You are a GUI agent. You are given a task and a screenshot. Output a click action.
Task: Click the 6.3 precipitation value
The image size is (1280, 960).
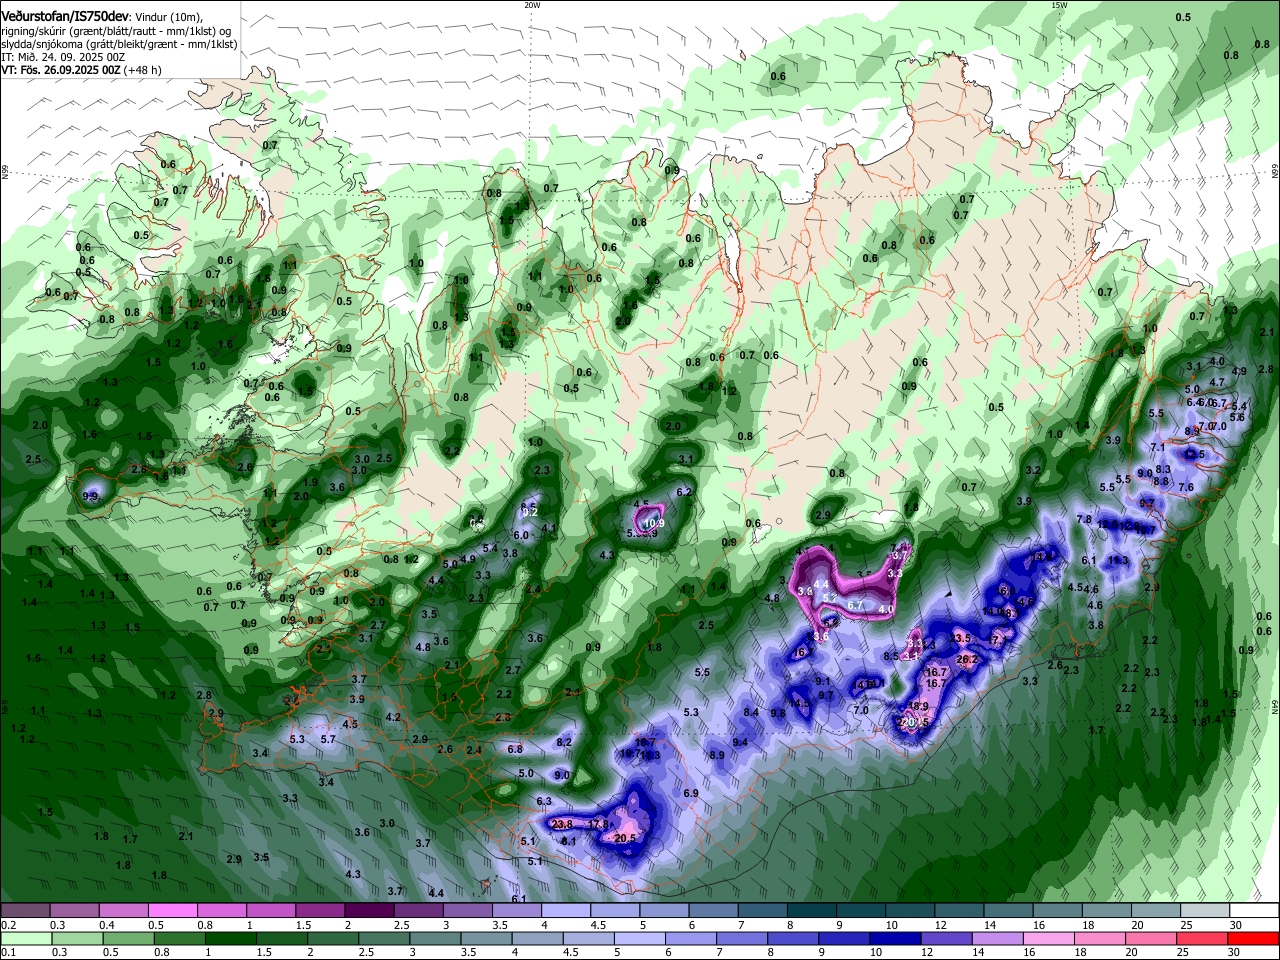[x=544, y=801]
